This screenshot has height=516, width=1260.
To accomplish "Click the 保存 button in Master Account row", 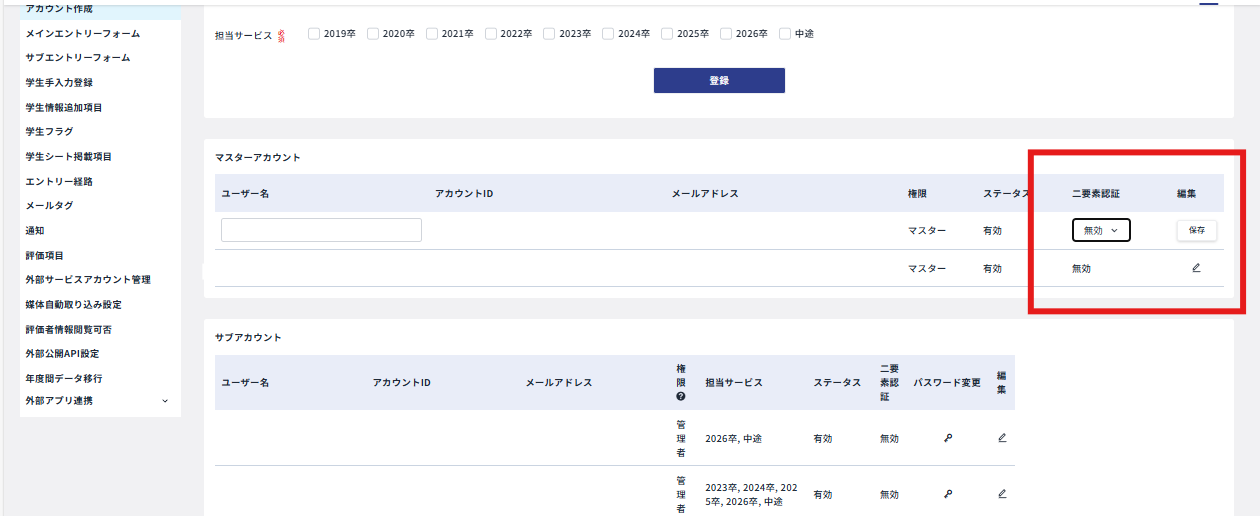I will pos(1196,230).
